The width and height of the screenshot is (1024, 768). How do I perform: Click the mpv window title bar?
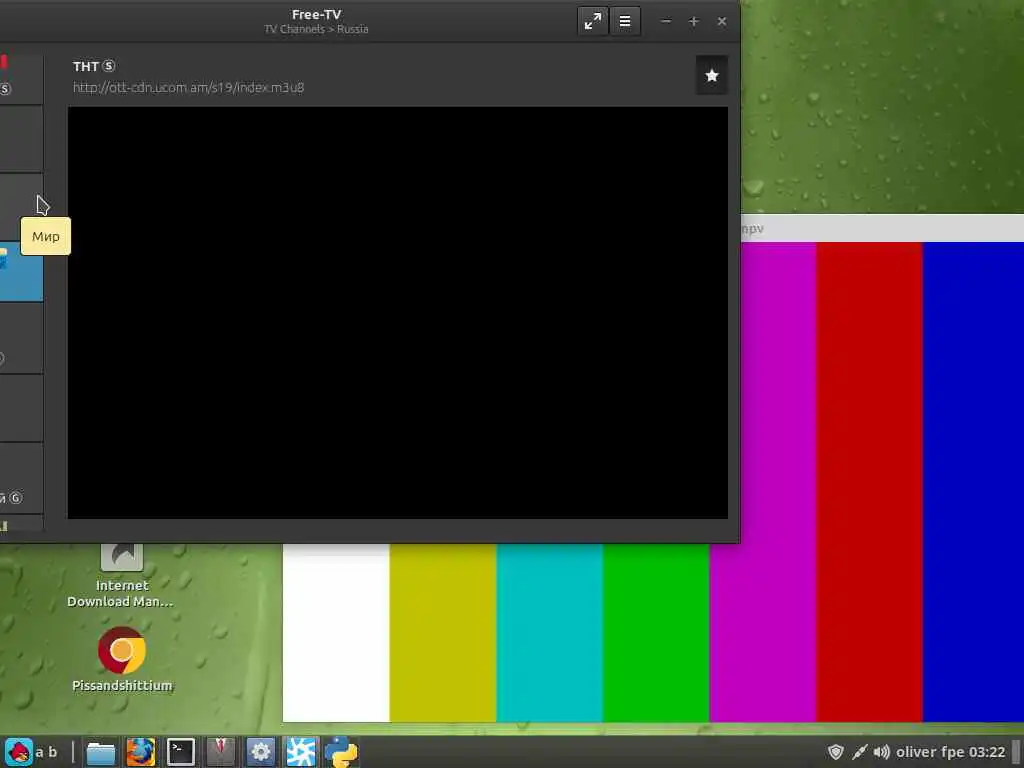(882, 229)
